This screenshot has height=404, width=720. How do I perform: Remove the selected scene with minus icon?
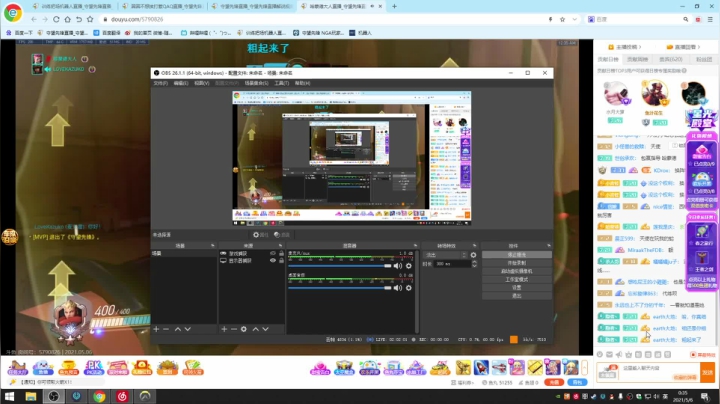click(x=166, y=329)
